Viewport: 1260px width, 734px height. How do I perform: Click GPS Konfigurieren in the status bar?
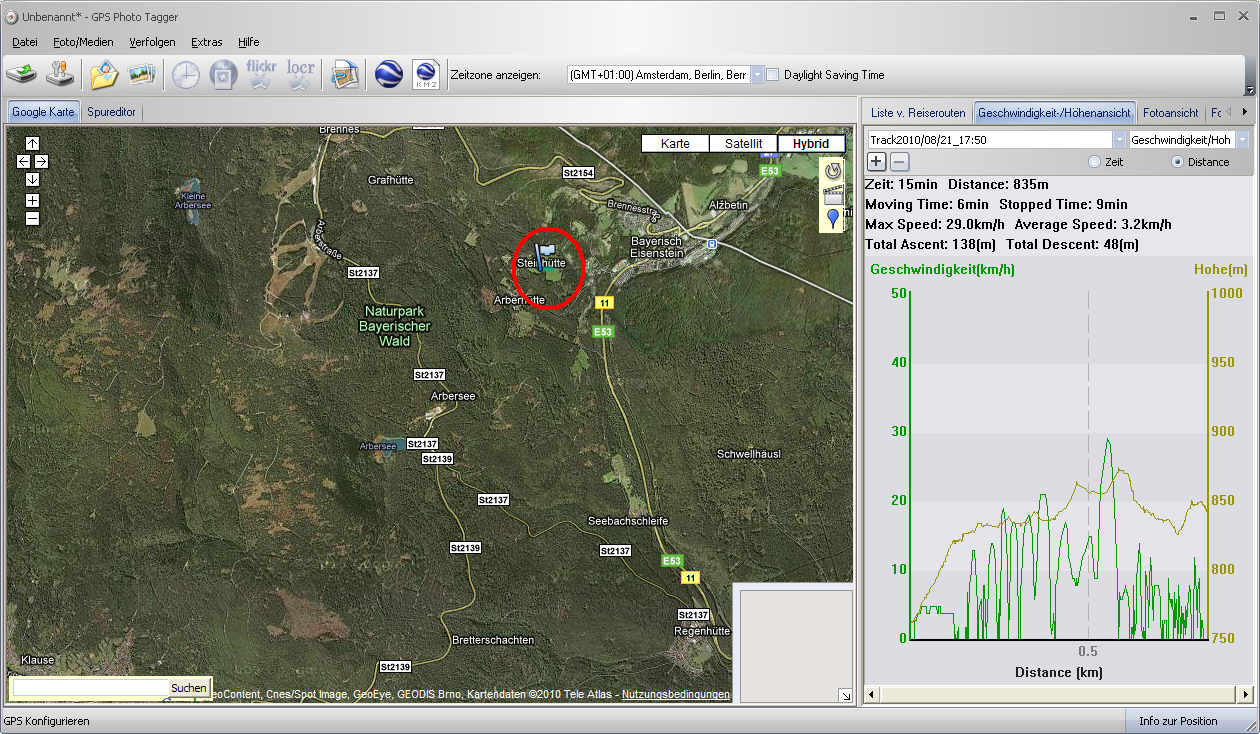47,721
